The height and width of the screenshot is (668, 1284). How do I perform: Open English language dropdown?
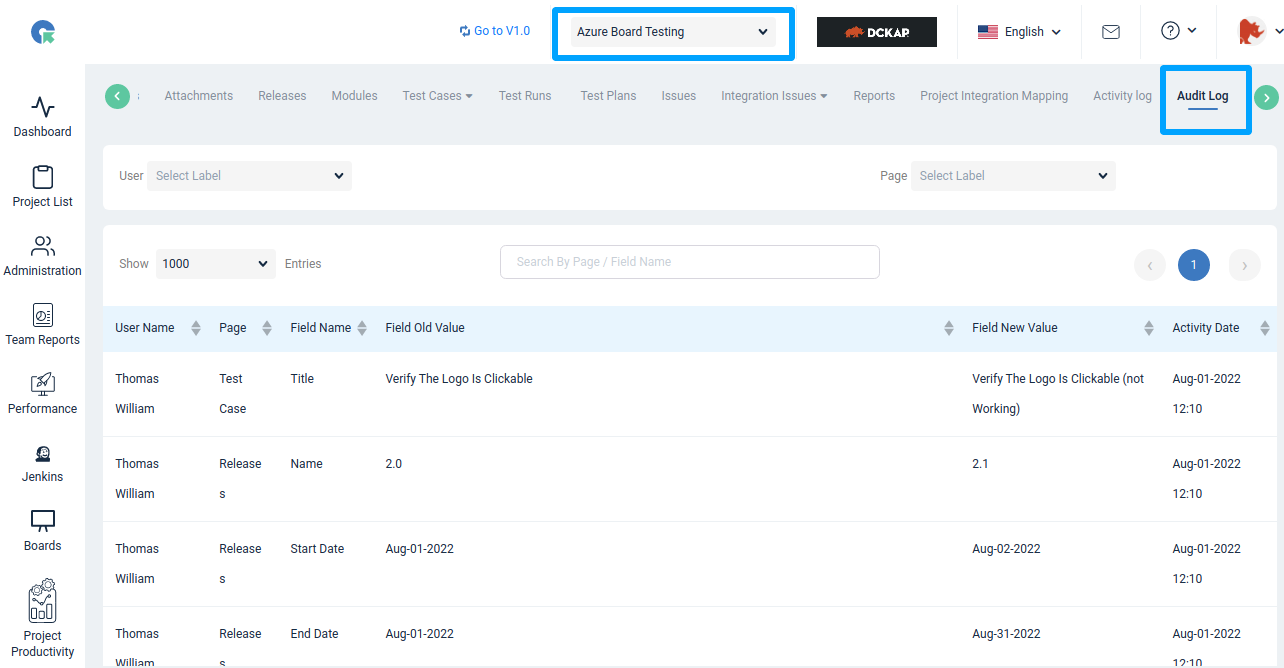[x=1019, y=32]
